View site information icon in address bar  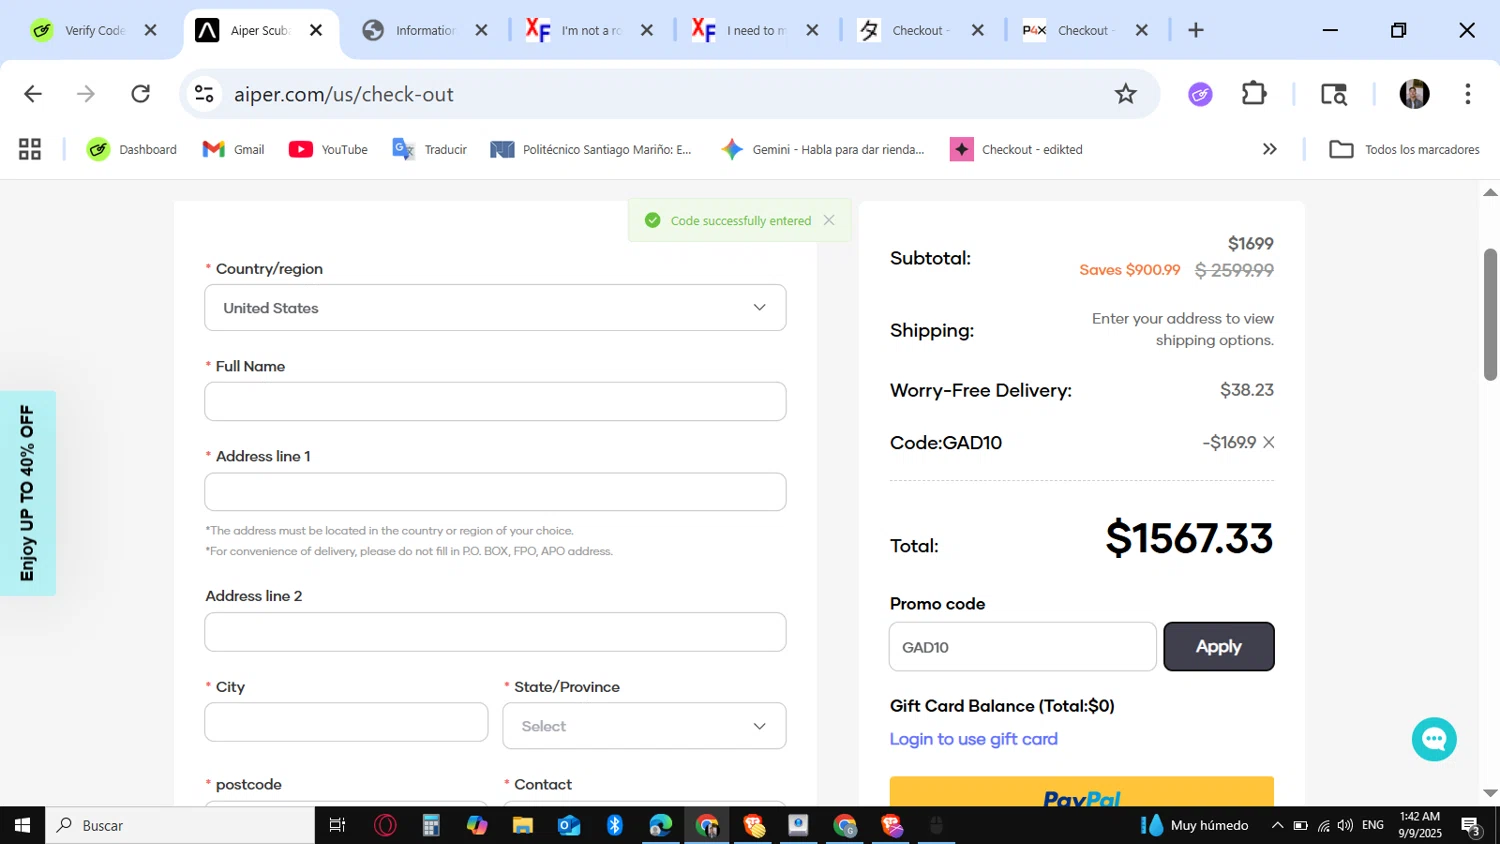pos(205,94)
